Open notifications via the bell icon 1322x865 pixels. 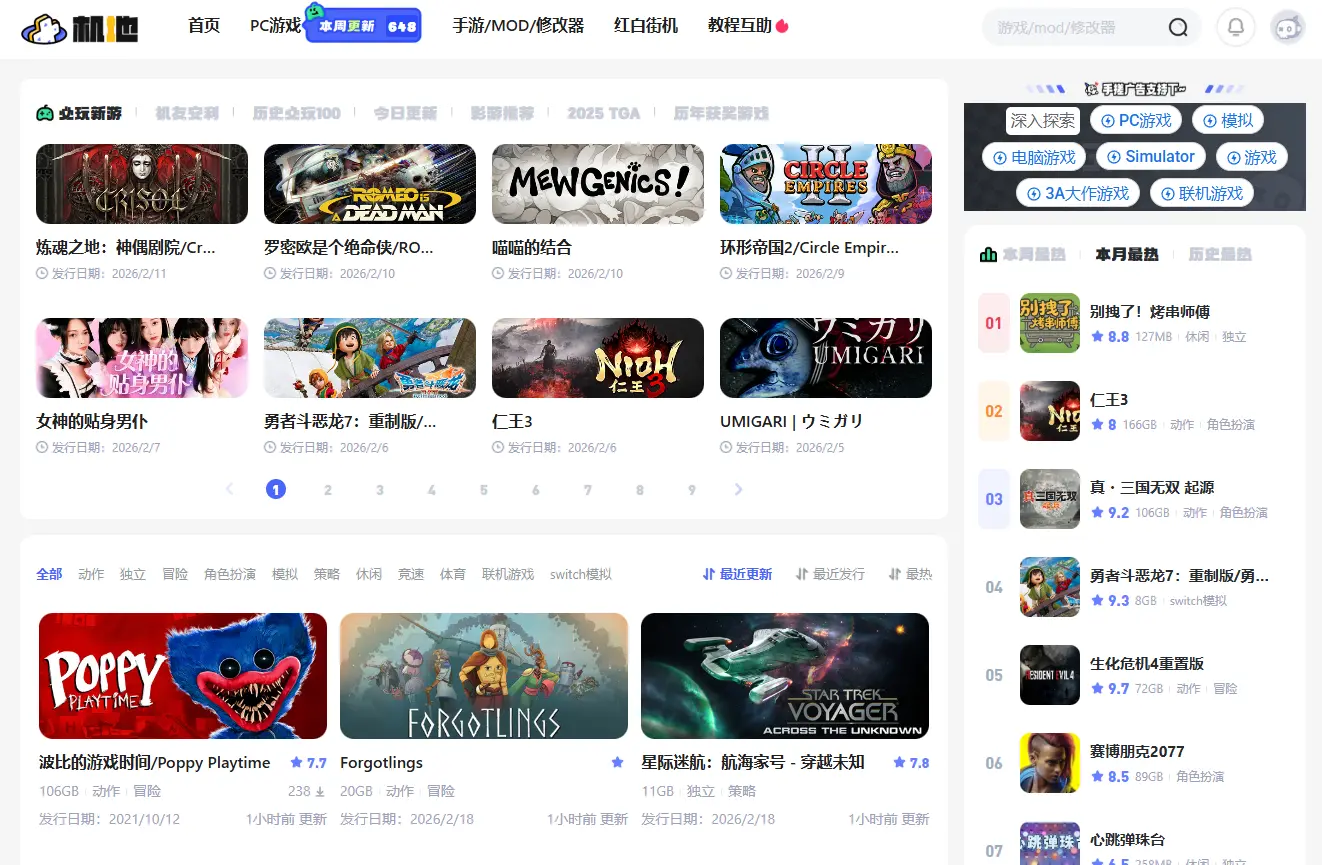coord(1236,27)
